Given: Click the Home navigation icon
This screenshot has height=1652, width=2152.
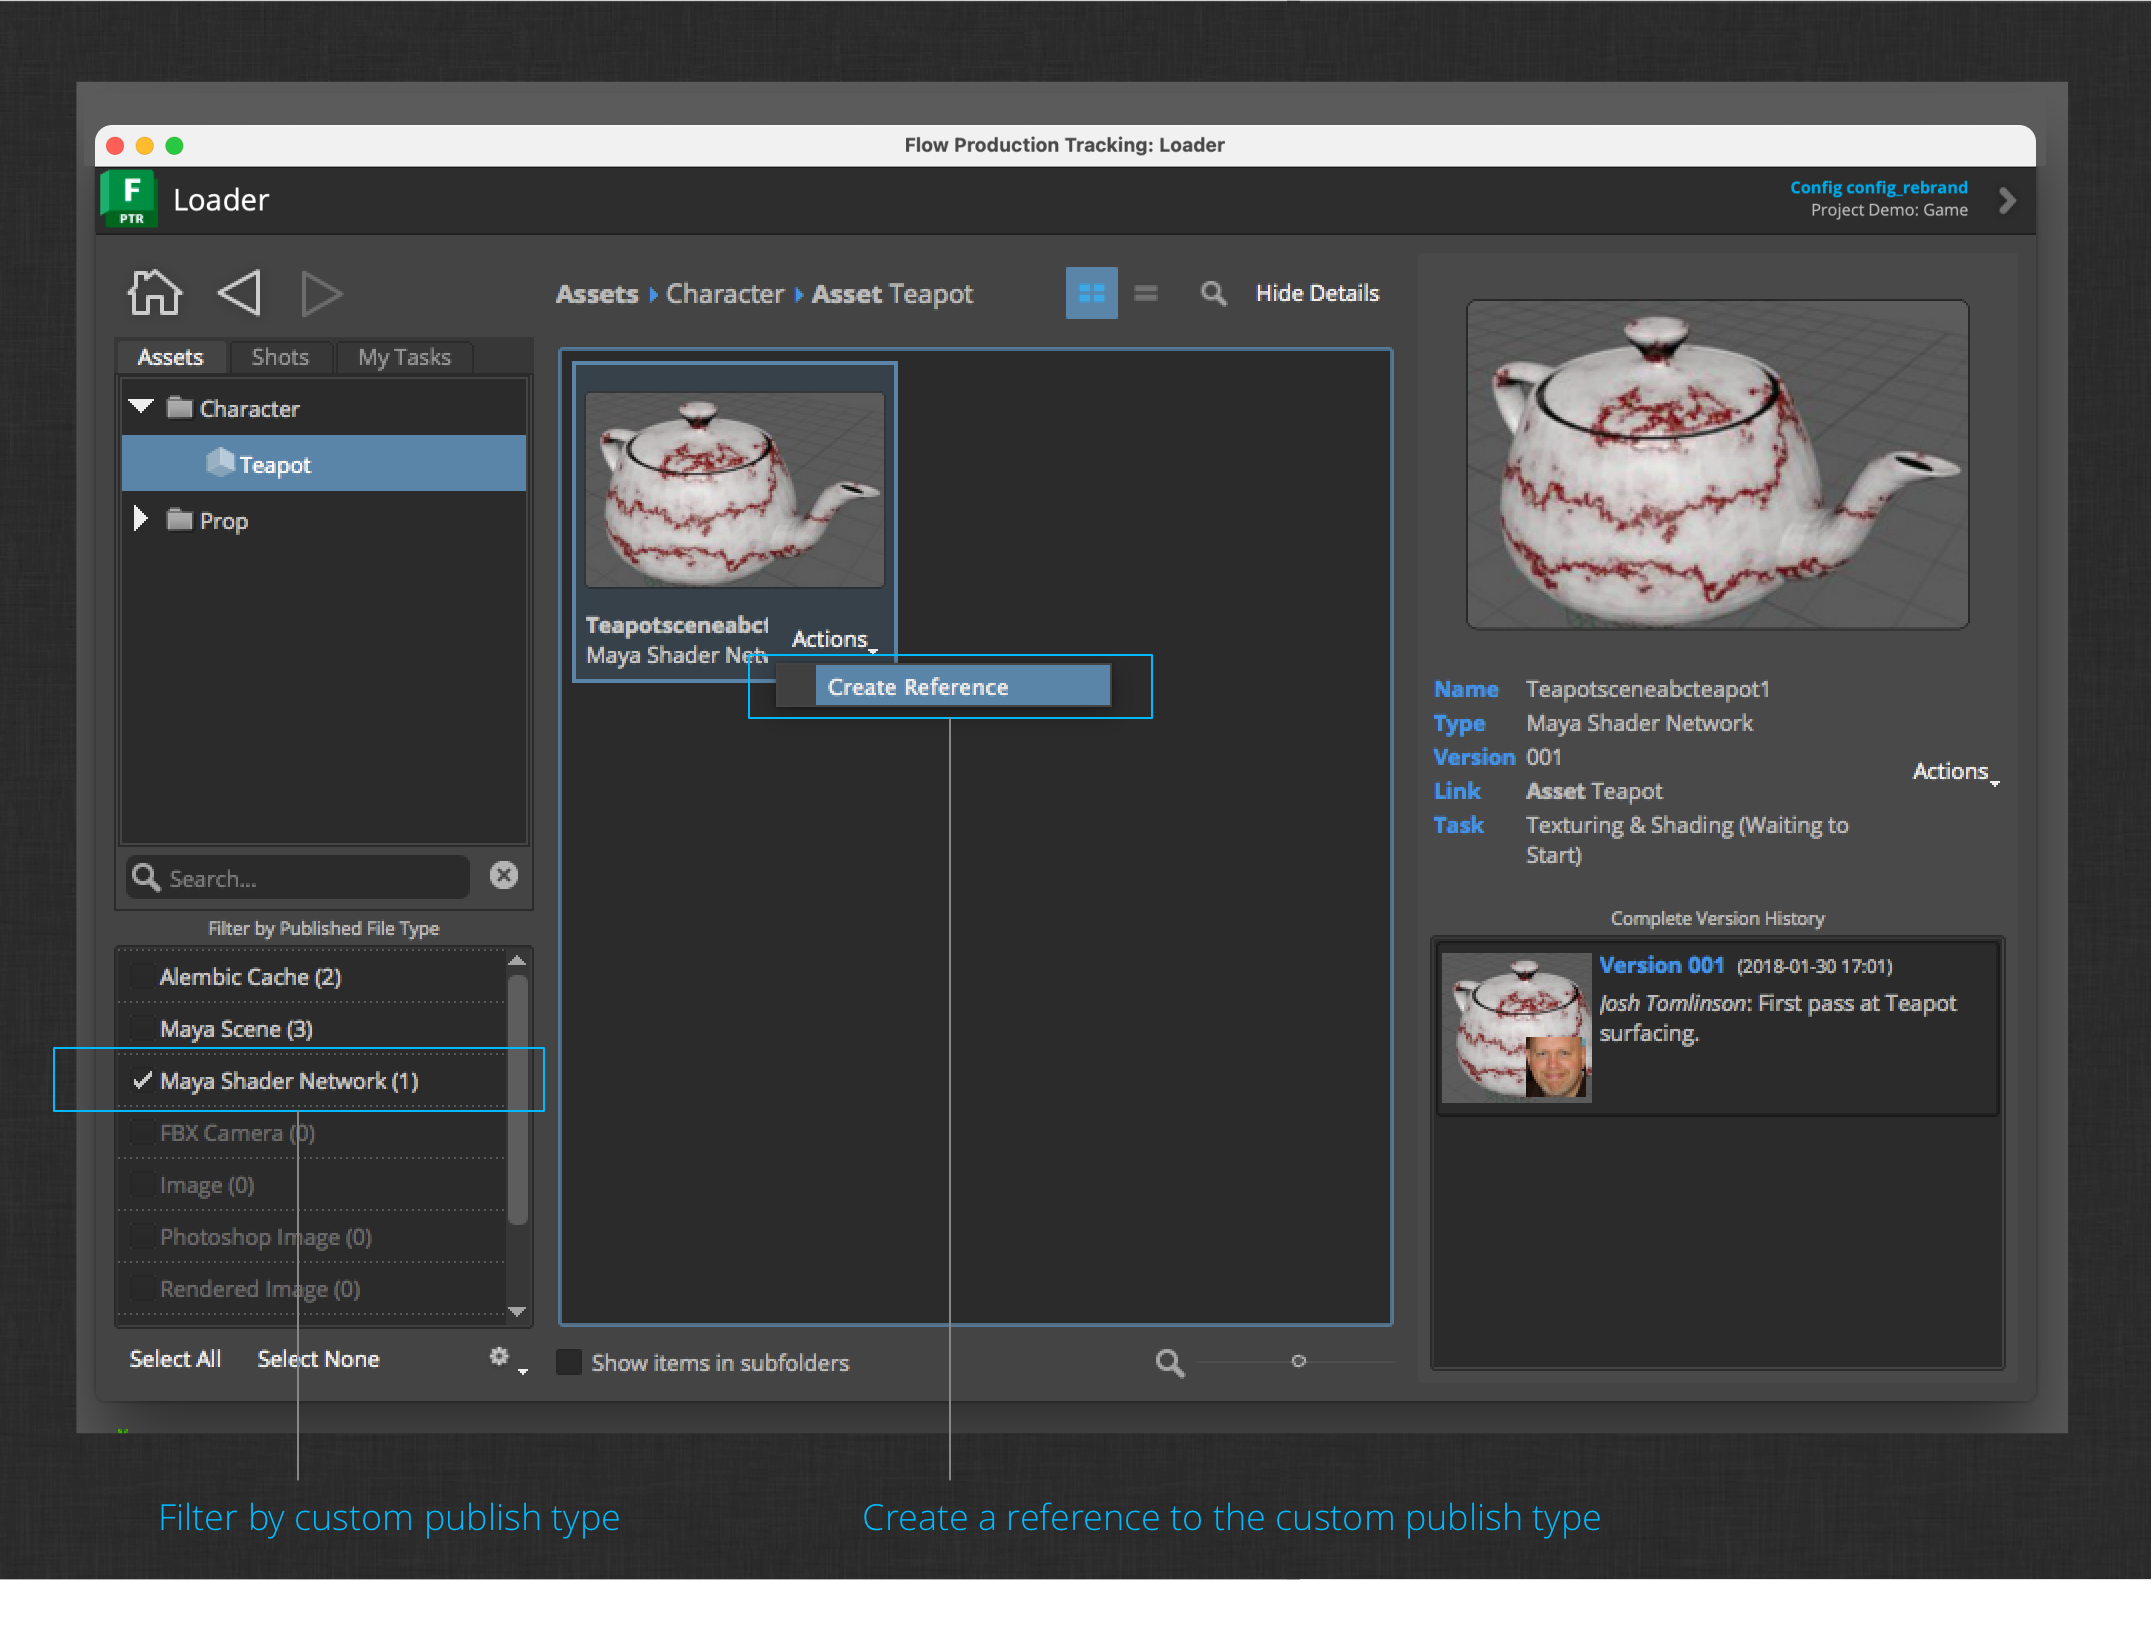Looking at the screenshot, I should coord(155,294).
